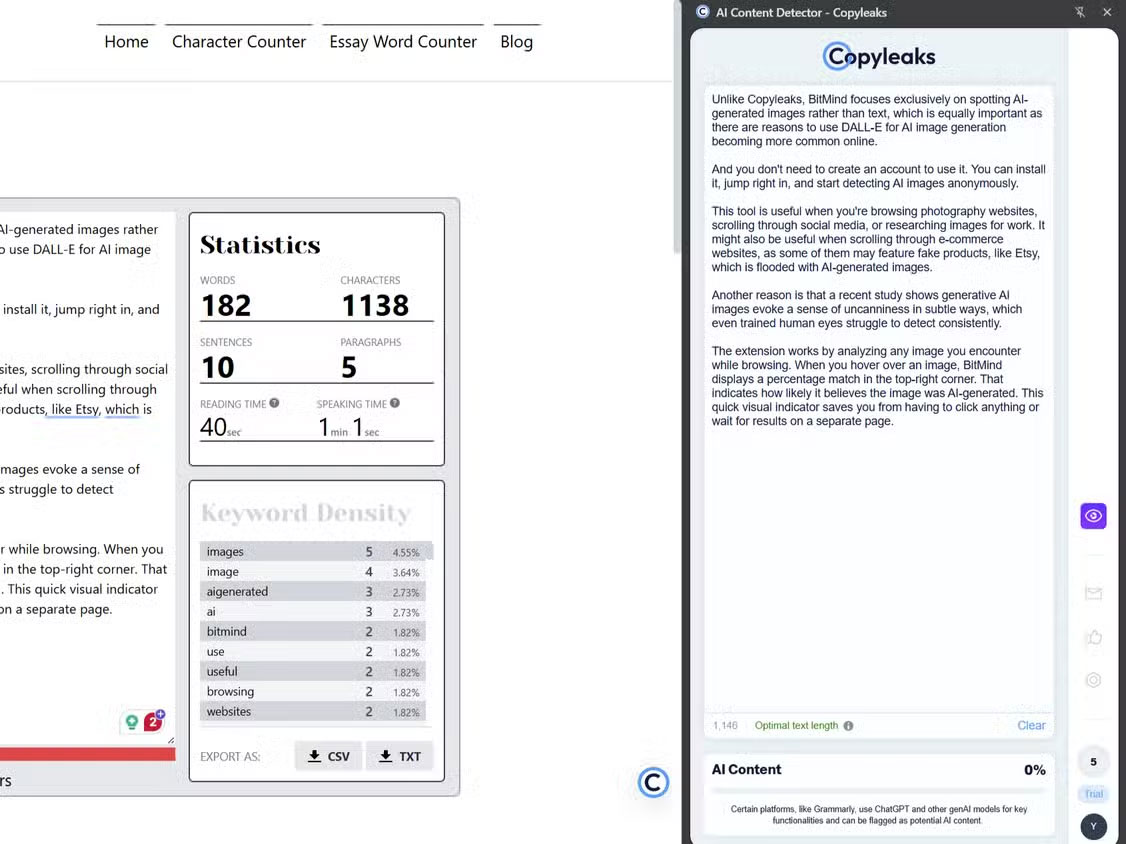Viewport: 1126px width, 844px height.
Task: Click the Optimal text length info icon
Action: pos(848,725)
